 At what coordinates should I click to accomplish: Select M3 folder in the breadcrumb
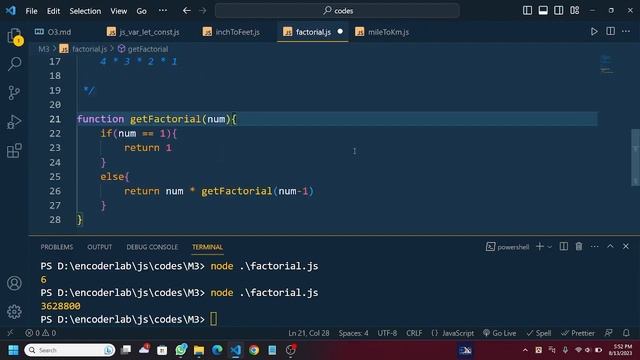pyautogui.click(x=44, y=49)
